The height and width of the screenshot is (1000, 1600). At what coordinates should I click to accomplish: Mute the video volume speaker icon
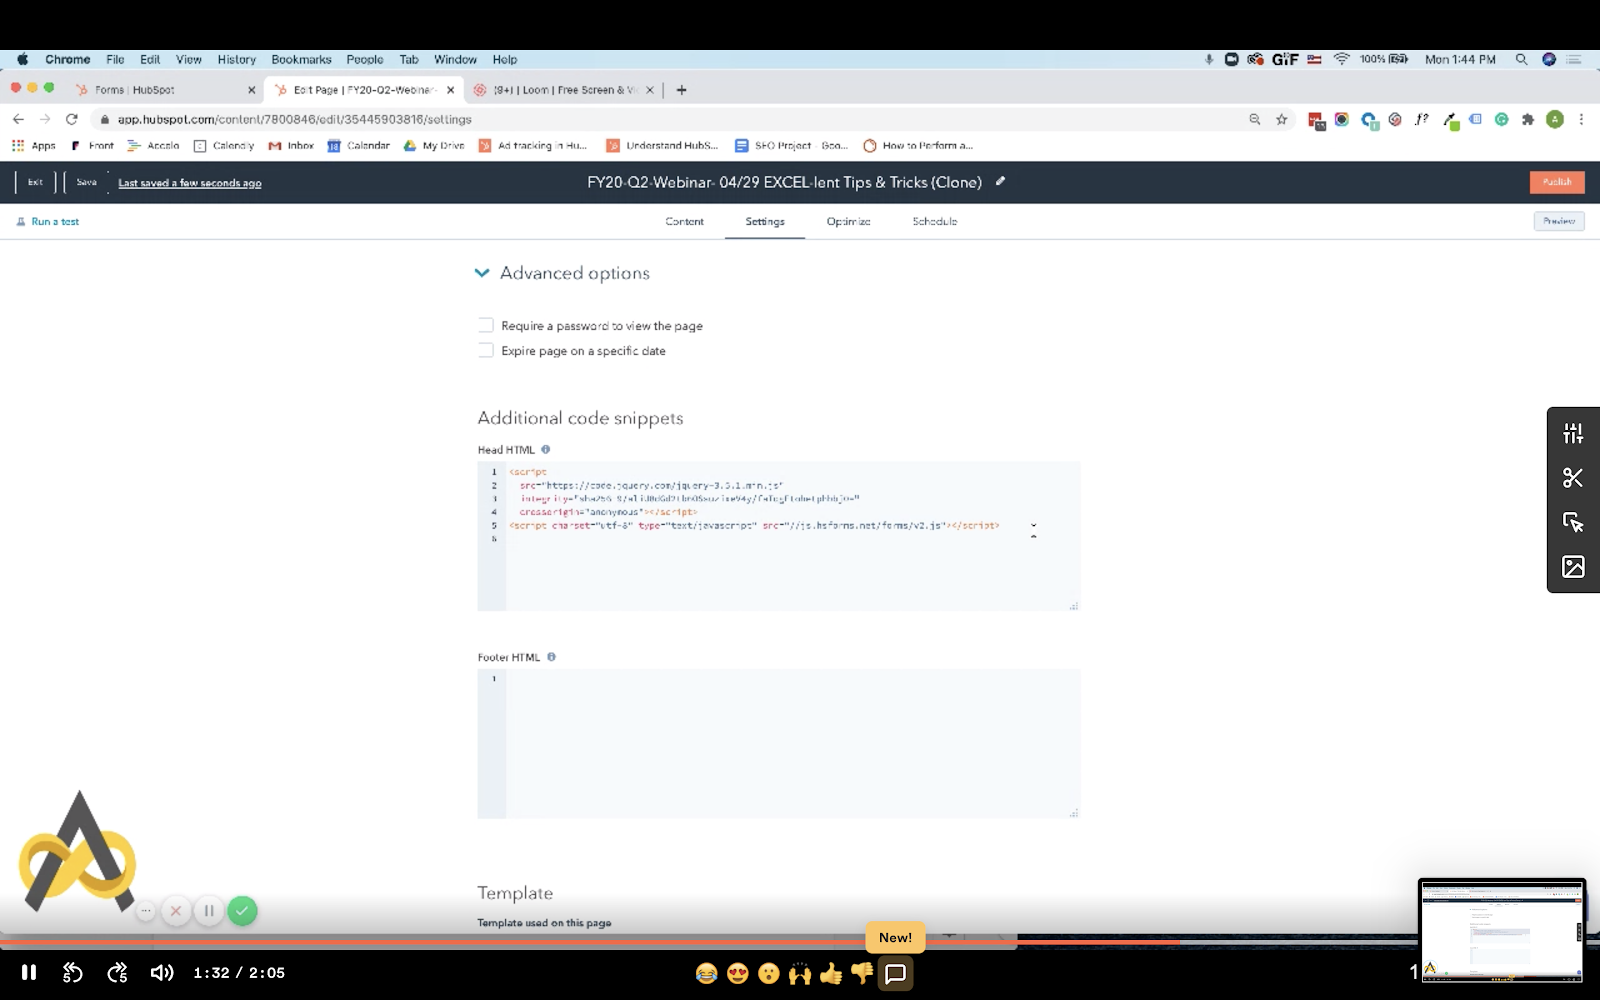click(162, 972)
